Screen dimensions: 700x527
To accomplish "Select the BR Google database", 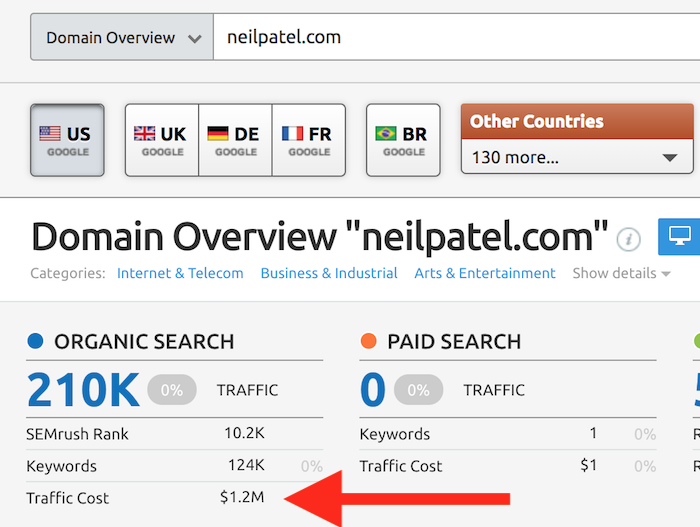I will coord(403,140).
